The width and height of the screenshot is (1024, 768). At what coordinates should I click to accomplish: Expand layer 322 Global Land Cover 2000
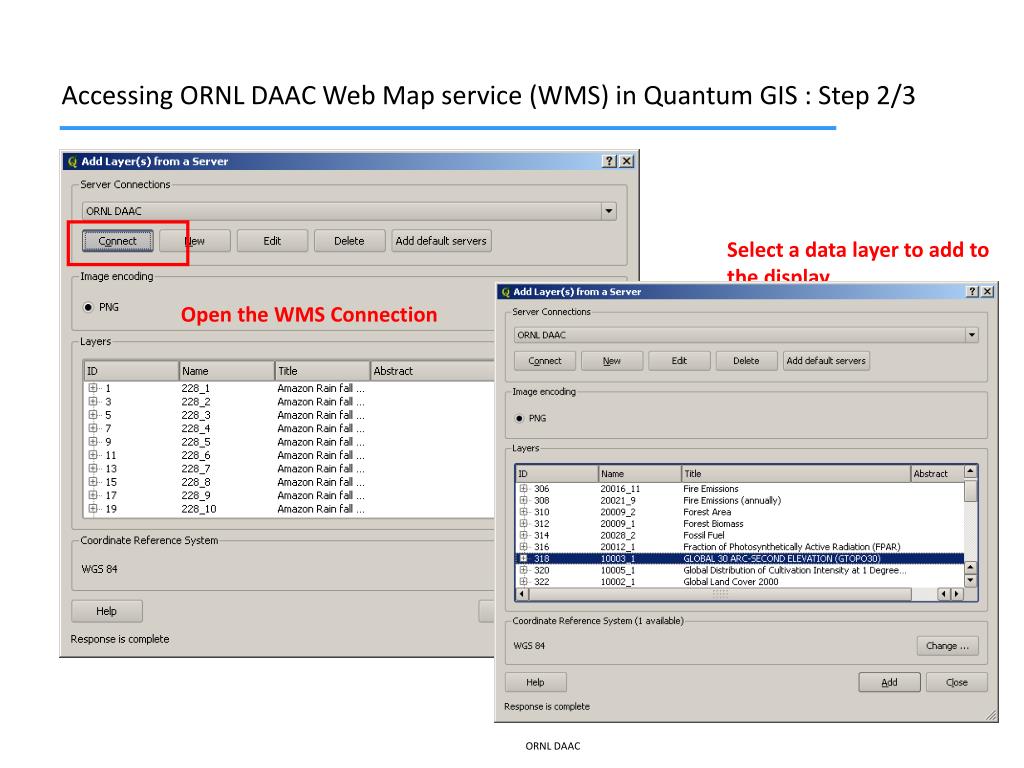(x=524, y=581)
